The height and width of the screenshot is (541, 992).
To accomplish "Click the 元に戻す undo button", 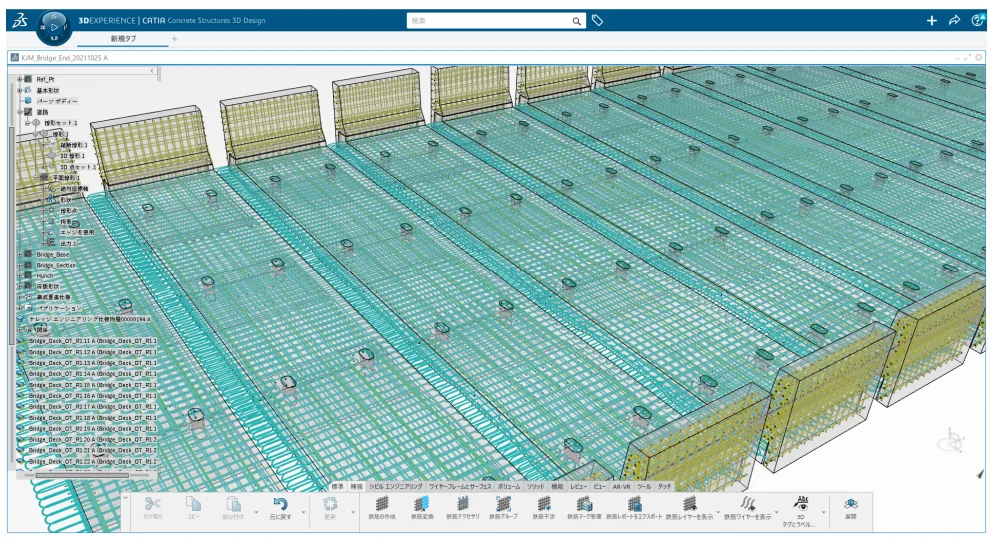I will point(281,508).
